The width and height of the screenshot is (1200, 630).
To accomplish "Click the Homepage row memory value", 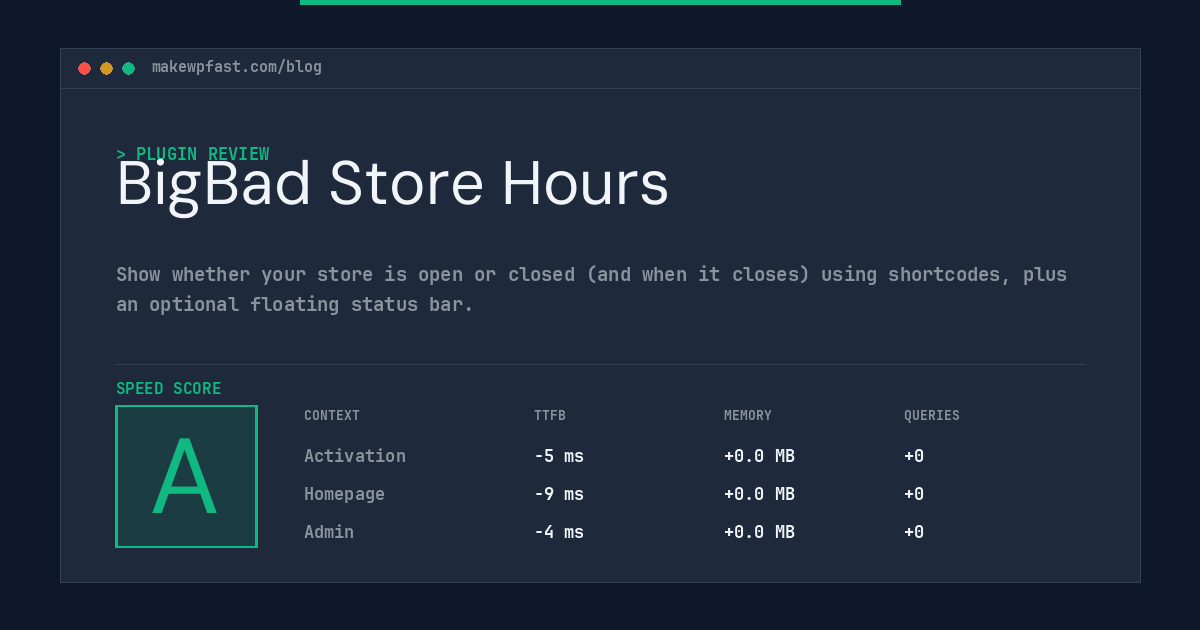I will point(759,494).
